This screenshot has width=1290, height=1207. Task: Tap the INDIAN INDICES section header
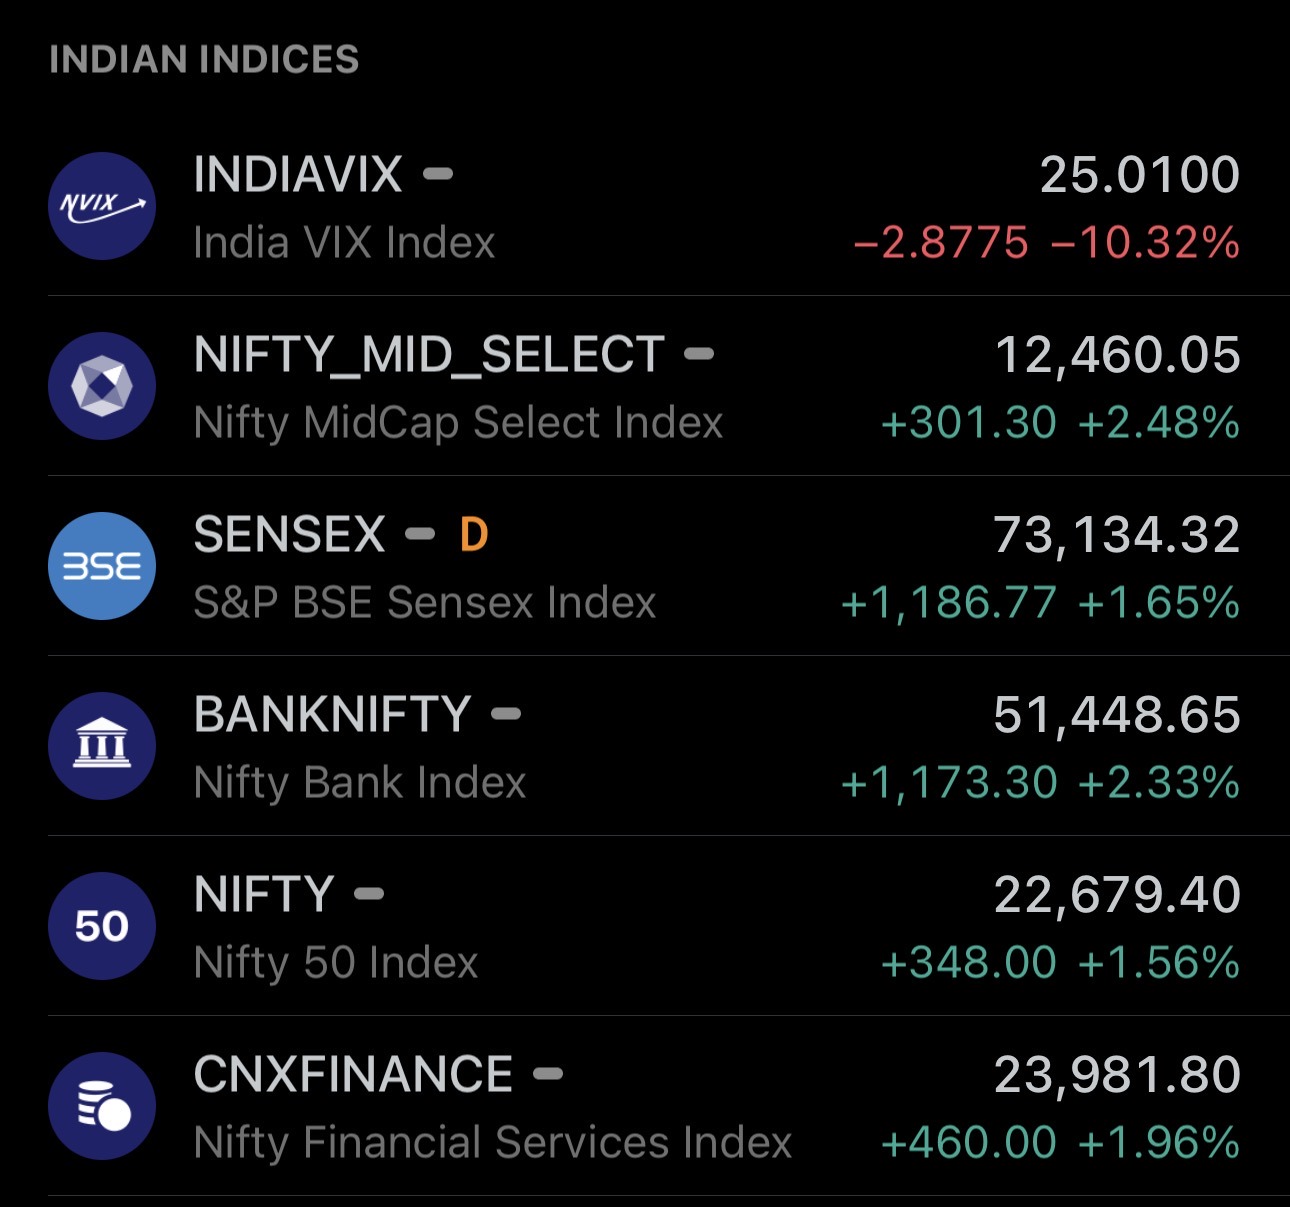(204, 60)
